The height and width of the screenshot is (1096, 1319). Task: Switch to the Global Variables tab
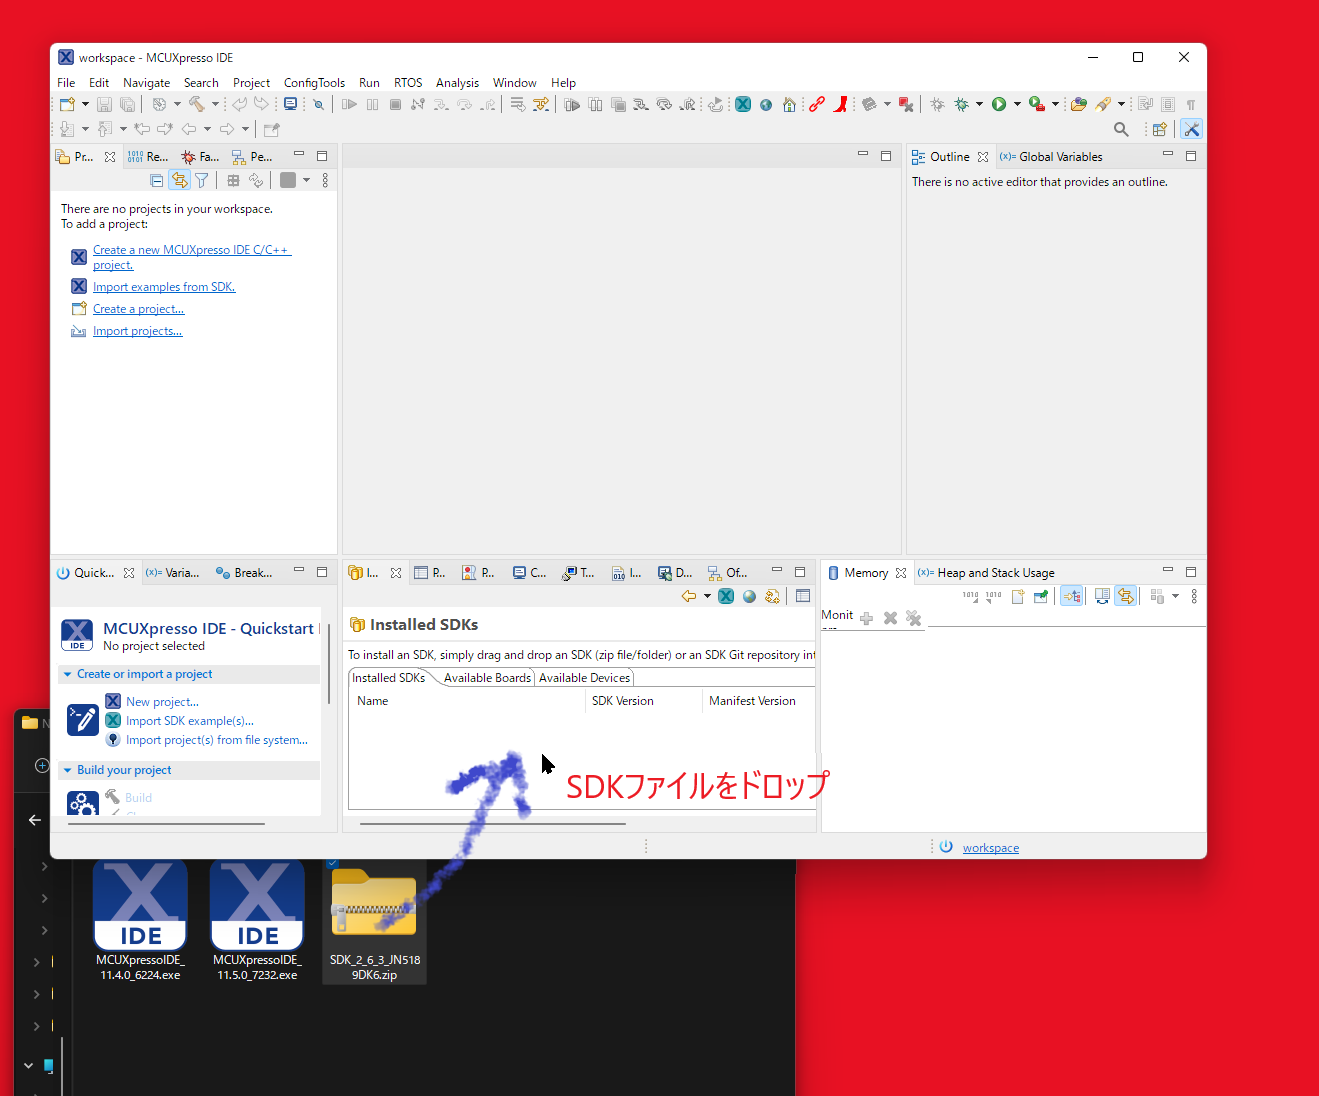click(1051, 157)
